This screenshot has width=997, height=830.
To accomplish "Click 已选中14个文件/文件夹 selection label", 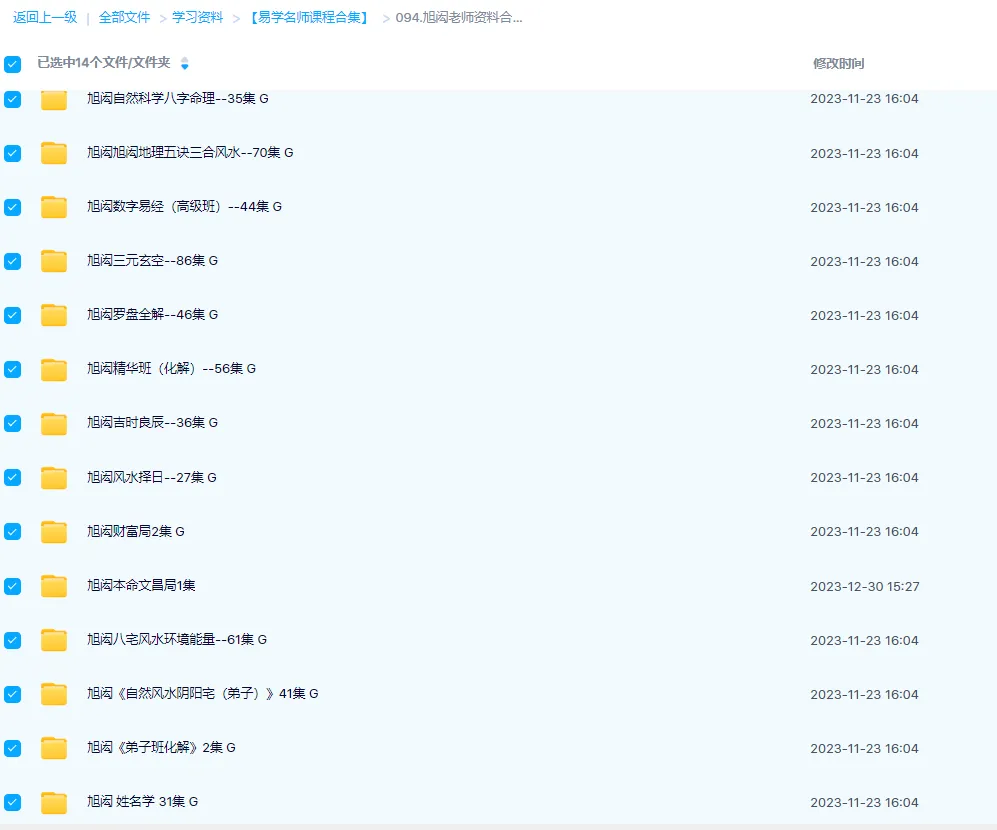I will pos(104,63).
